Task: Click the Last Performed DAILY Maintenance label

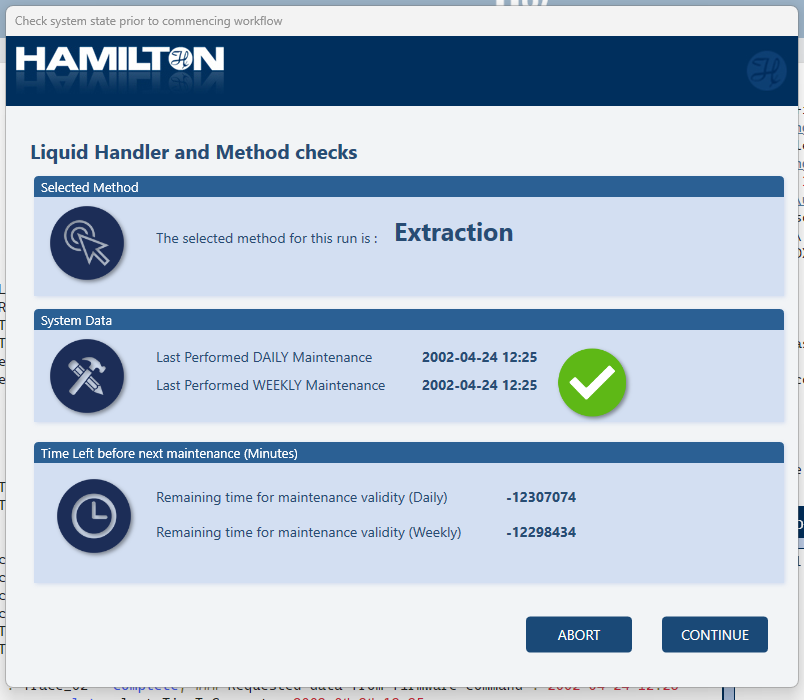Action: [x=264, y=357]
